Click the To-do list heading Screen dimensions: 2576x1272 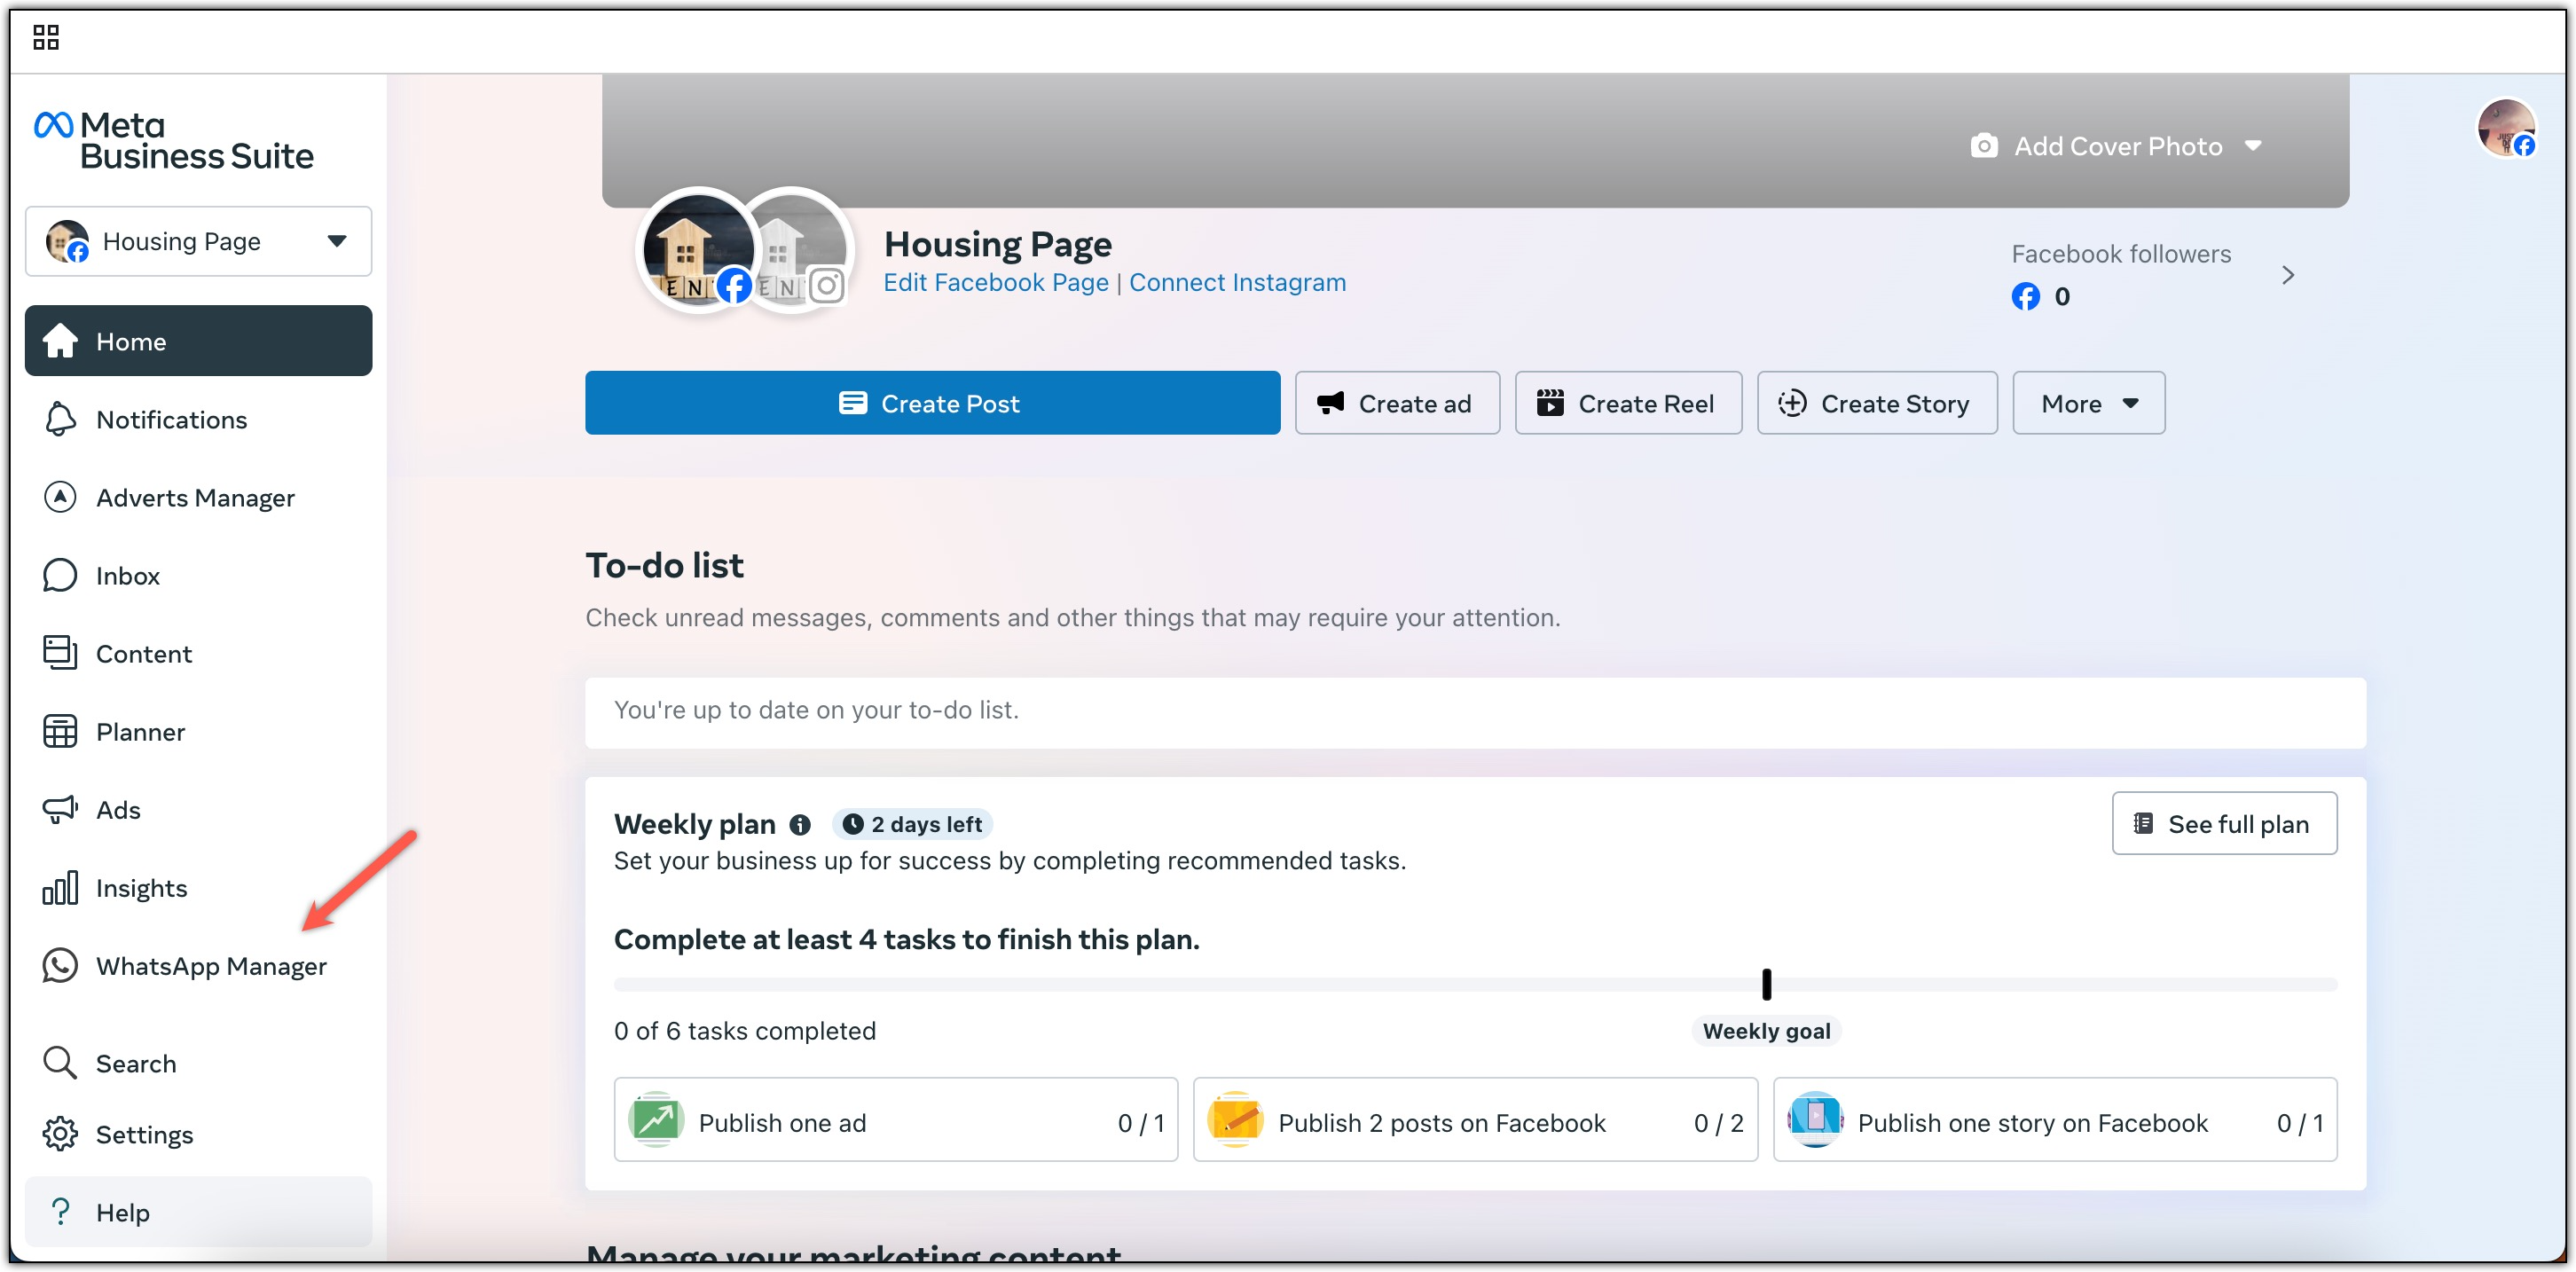pyautogui.click(x=665, y=565)
